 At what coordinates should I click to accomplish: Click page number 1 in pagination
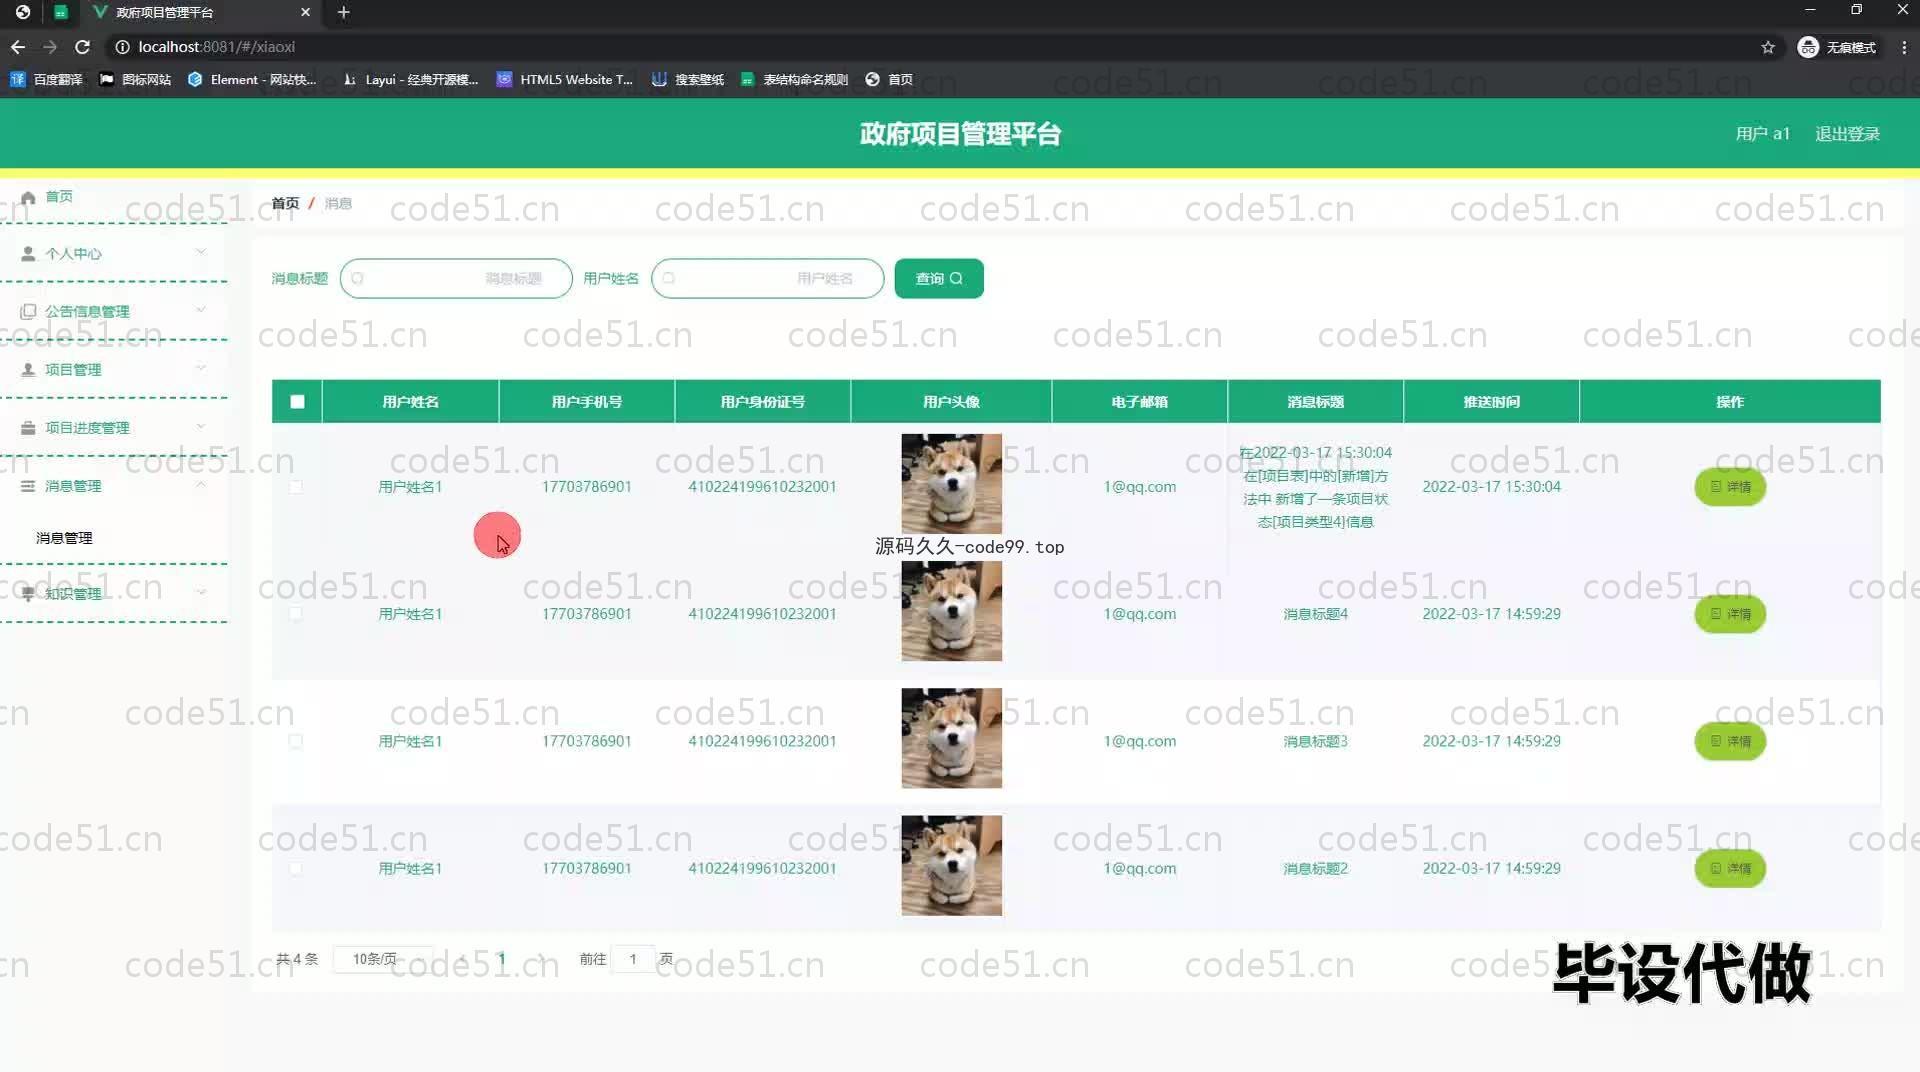(x=501, y=959)
